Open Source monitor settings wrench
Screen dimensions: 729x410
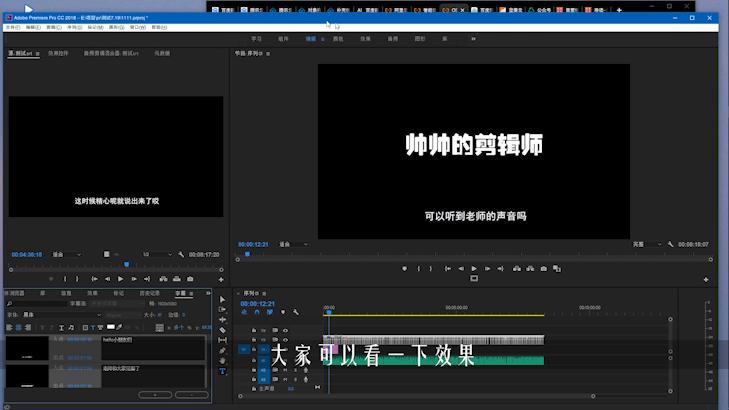click(181, 254)
